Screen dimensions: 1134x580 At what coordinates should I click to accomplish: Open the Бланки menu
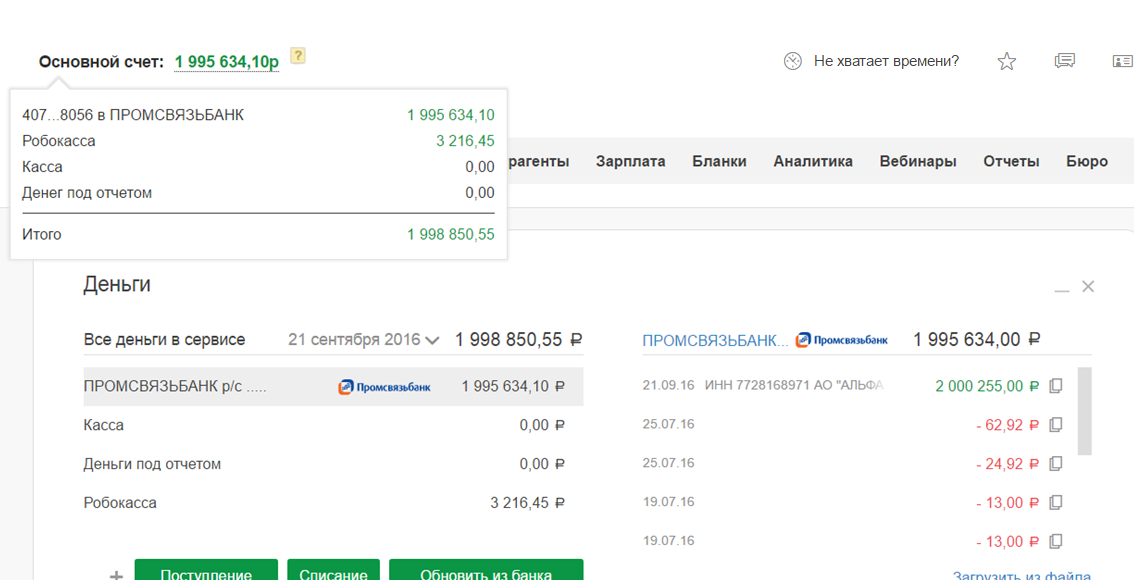coord(719,161)
